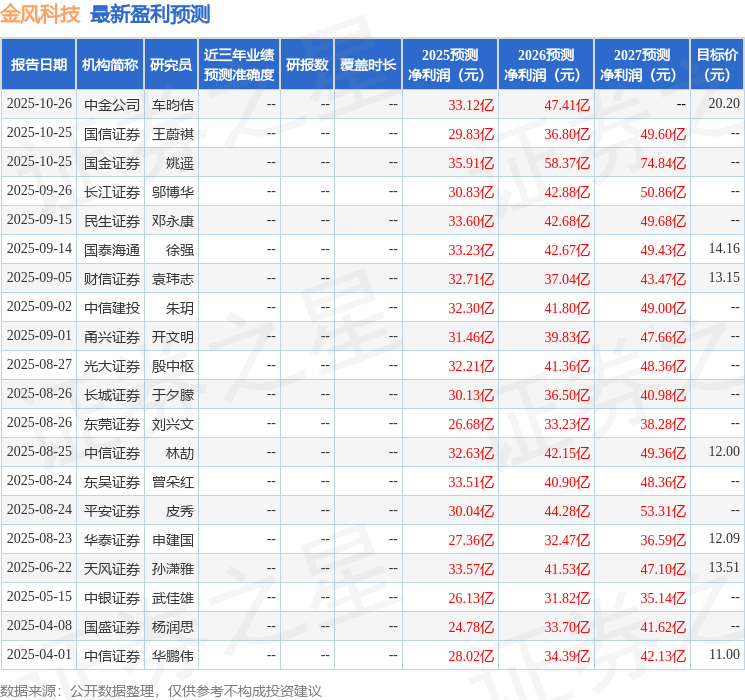Sort by 2025预测净利润 column header
The width and height of the screenshot is (745, 700).
[x=450, y=65]
